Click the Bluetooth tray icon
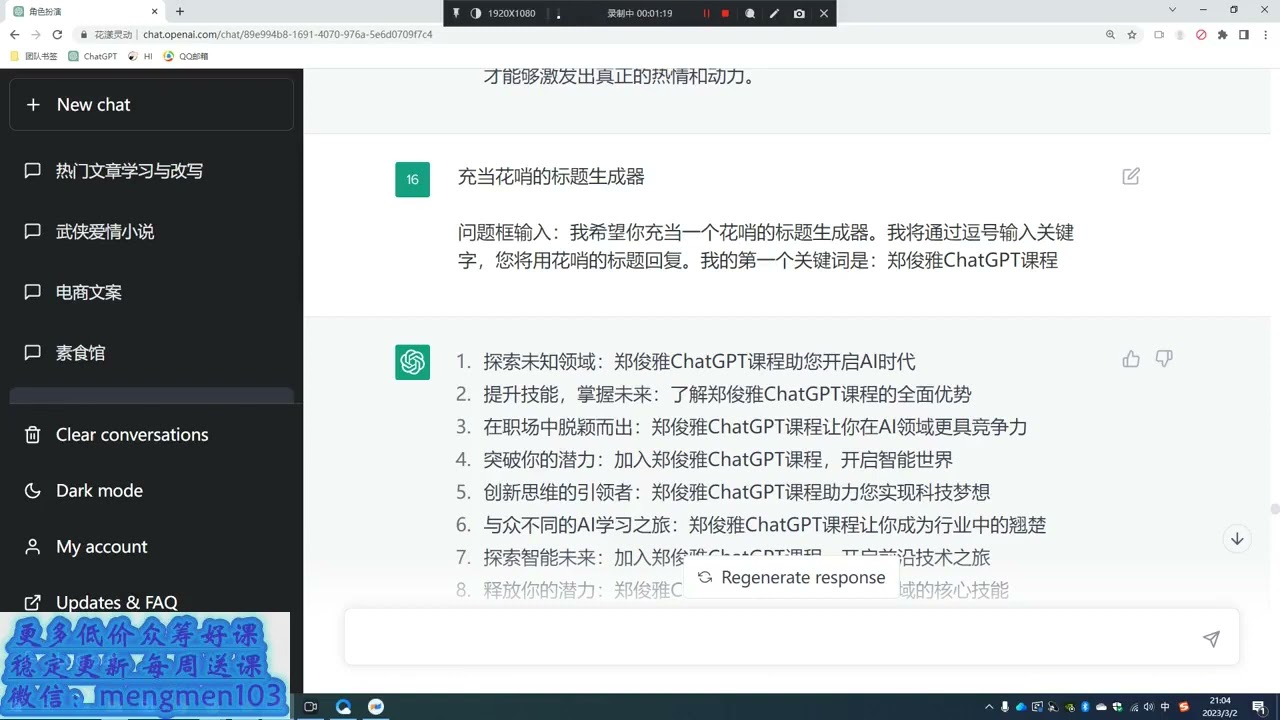1280x720 pixels. tap(1085, 707)
